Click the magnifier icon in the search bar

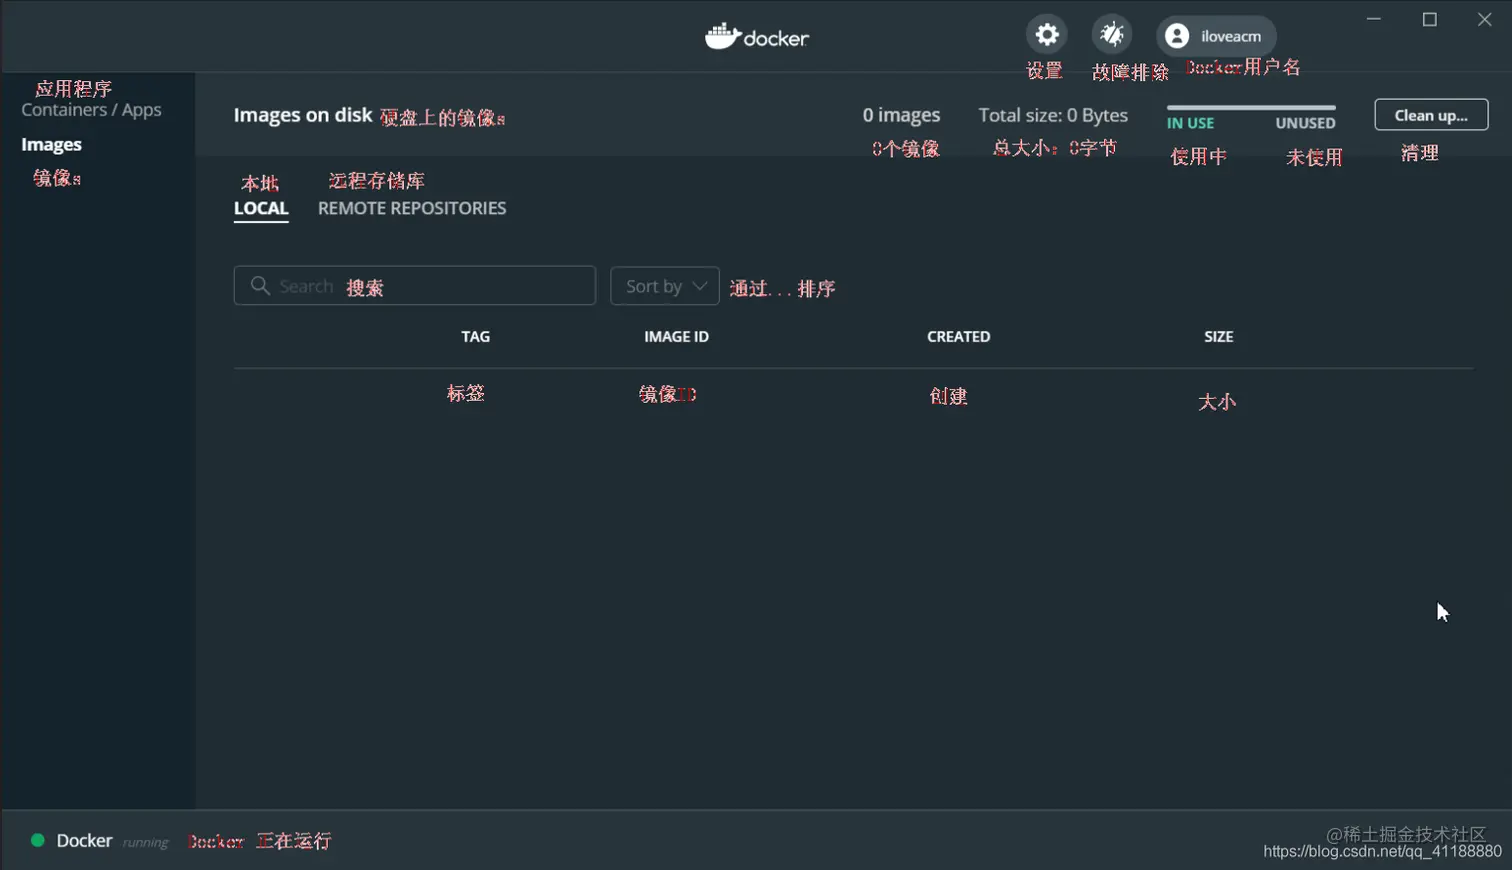pos(259,285)
